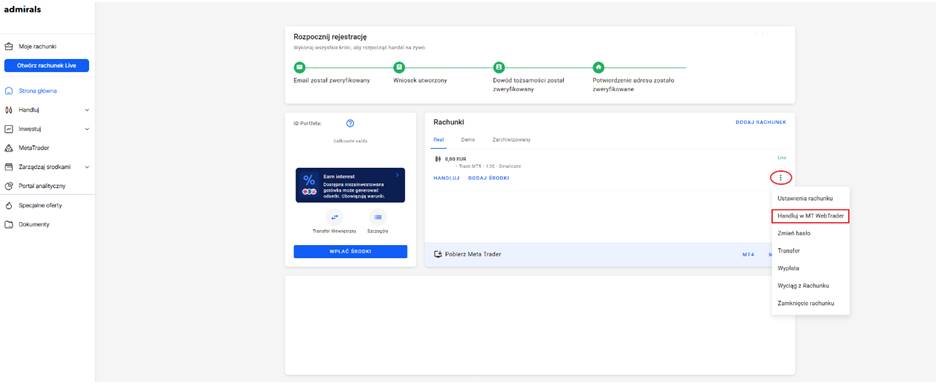Image resolution: width=936 pixels, height=384 pixels.
Task: Expand the Inwestuj sidebar section
Action: (x=87, y=128)
